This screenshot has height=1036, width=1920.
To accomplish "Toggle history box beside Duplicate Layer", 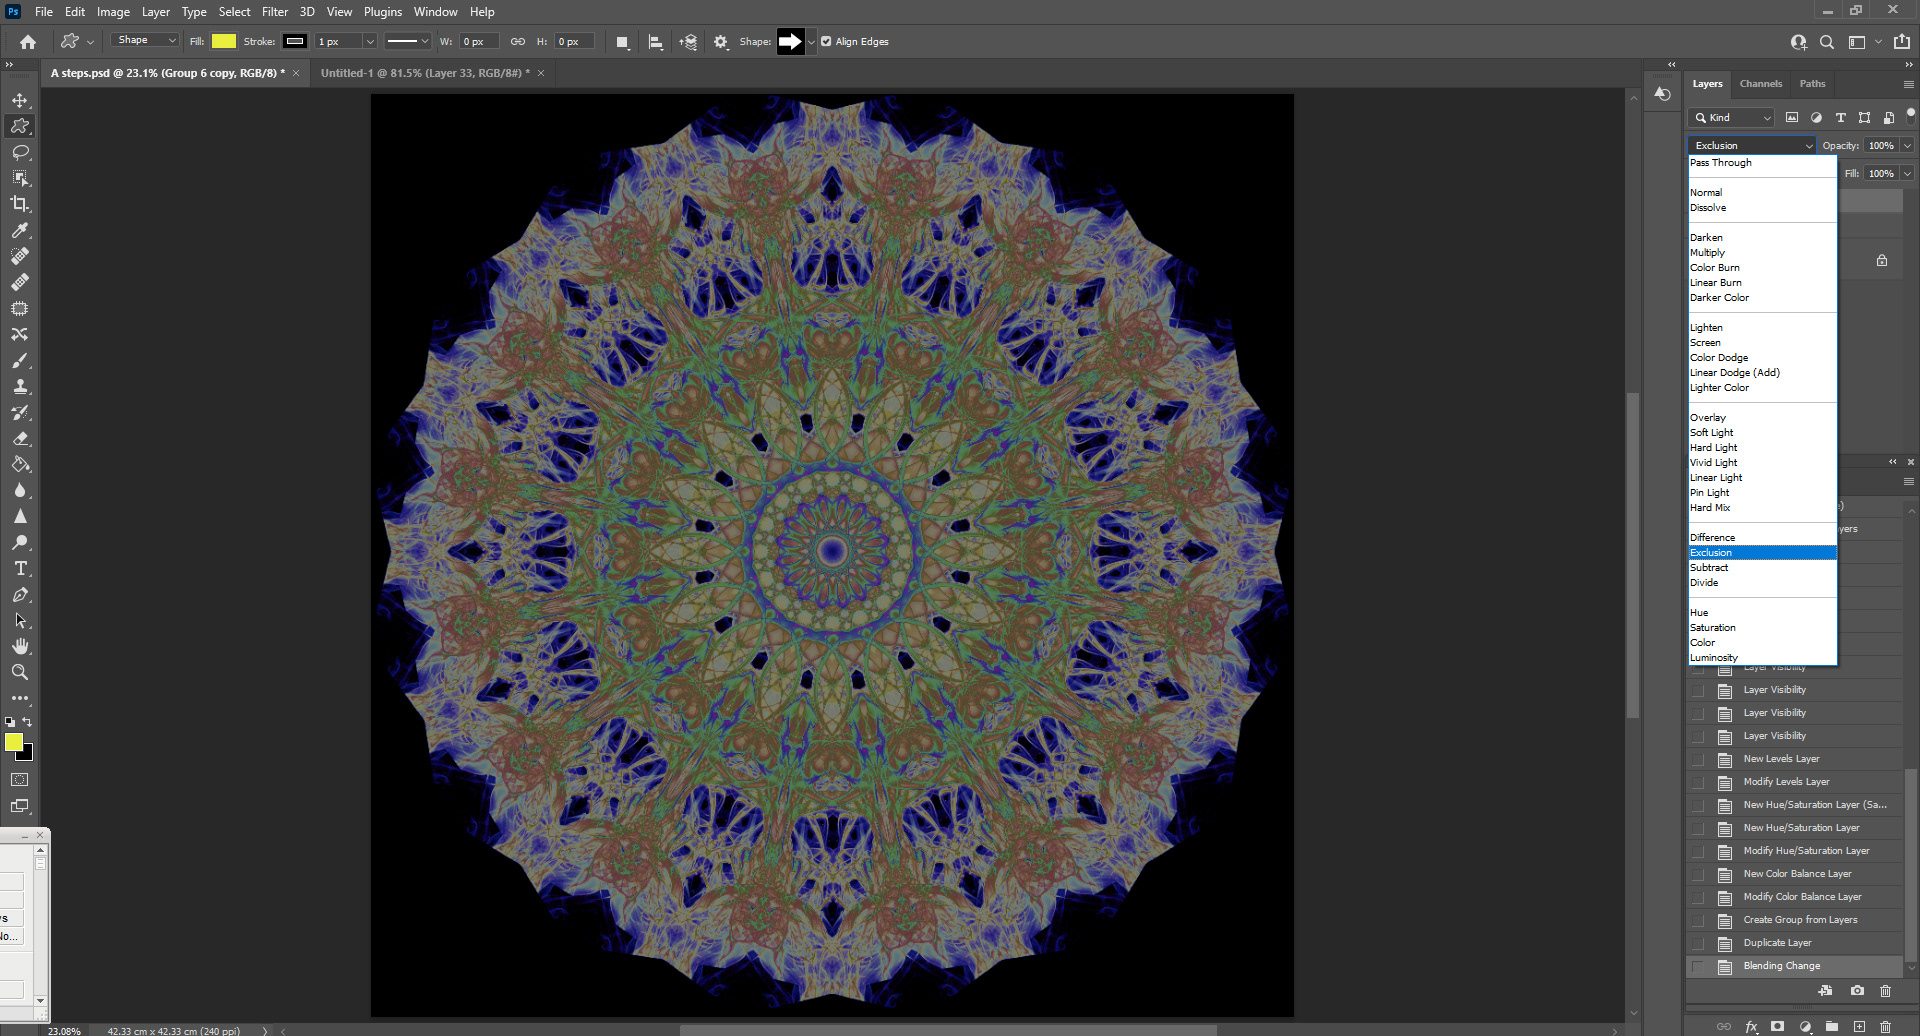I will click(1698, 944).
